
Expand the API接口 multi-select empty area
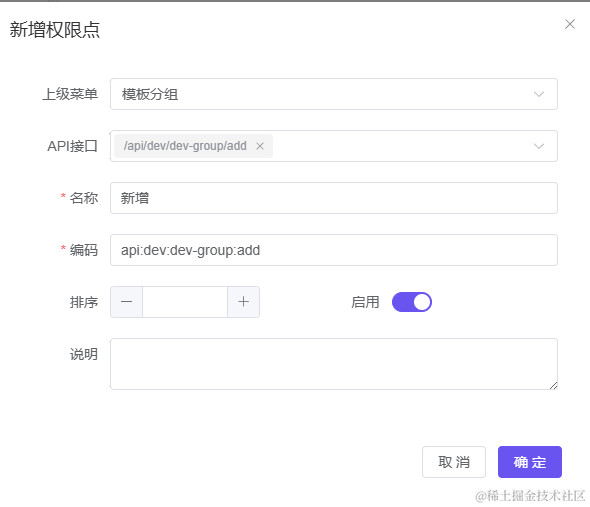click(x=403, y=146)
